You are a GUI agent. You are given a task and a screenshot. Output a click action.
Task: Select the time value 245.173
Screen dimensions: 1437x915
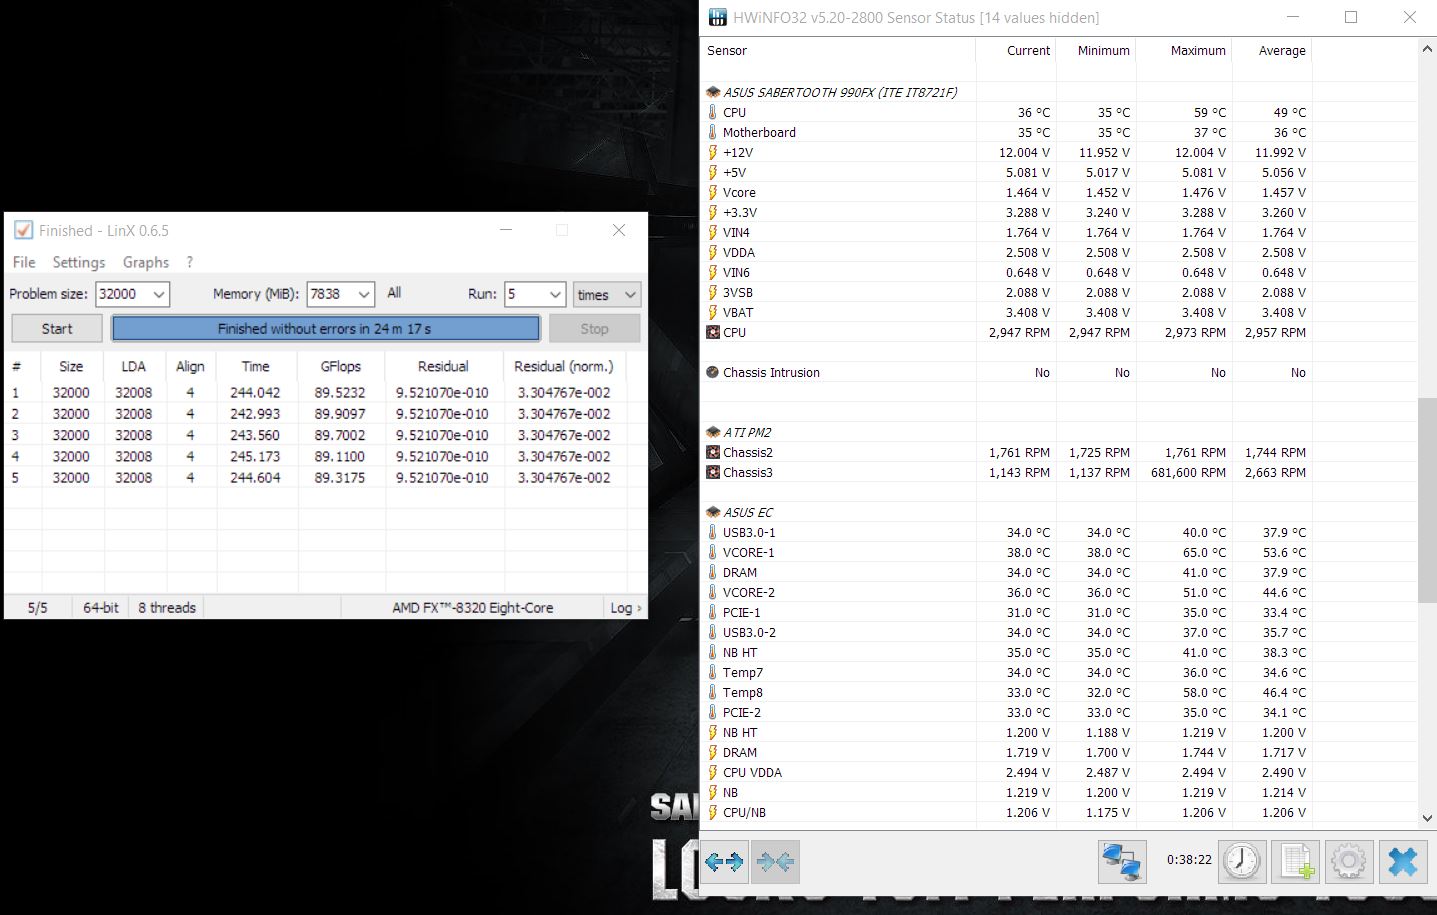click(255, 456)
